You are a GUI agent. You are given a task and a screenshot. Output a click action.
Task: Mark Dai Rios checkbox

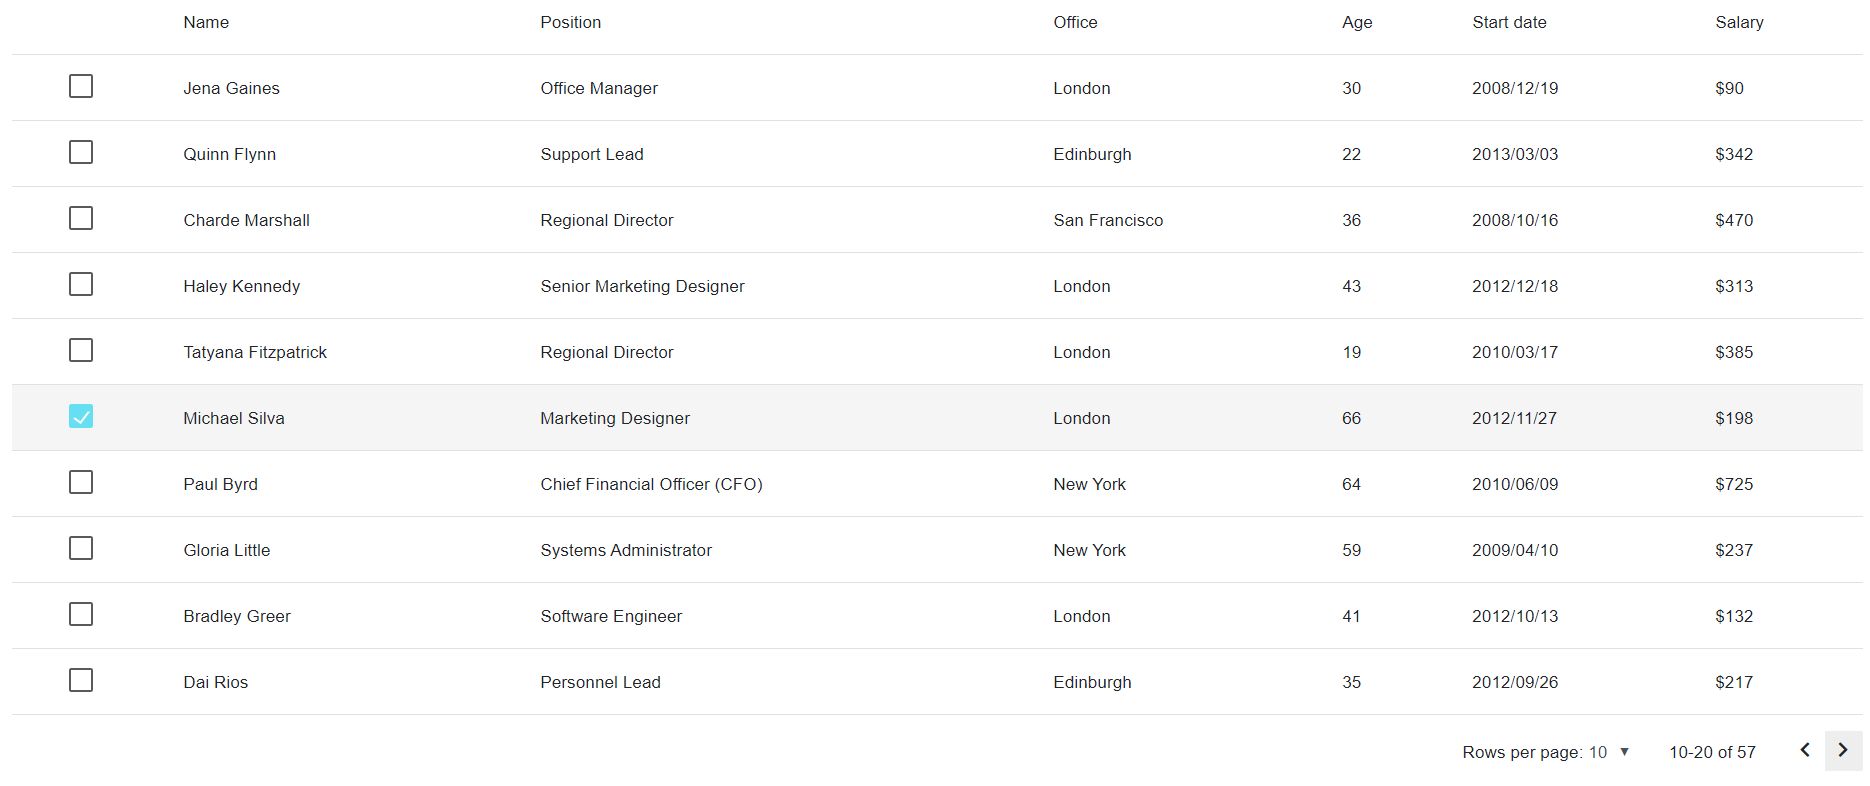pos(81,681)
